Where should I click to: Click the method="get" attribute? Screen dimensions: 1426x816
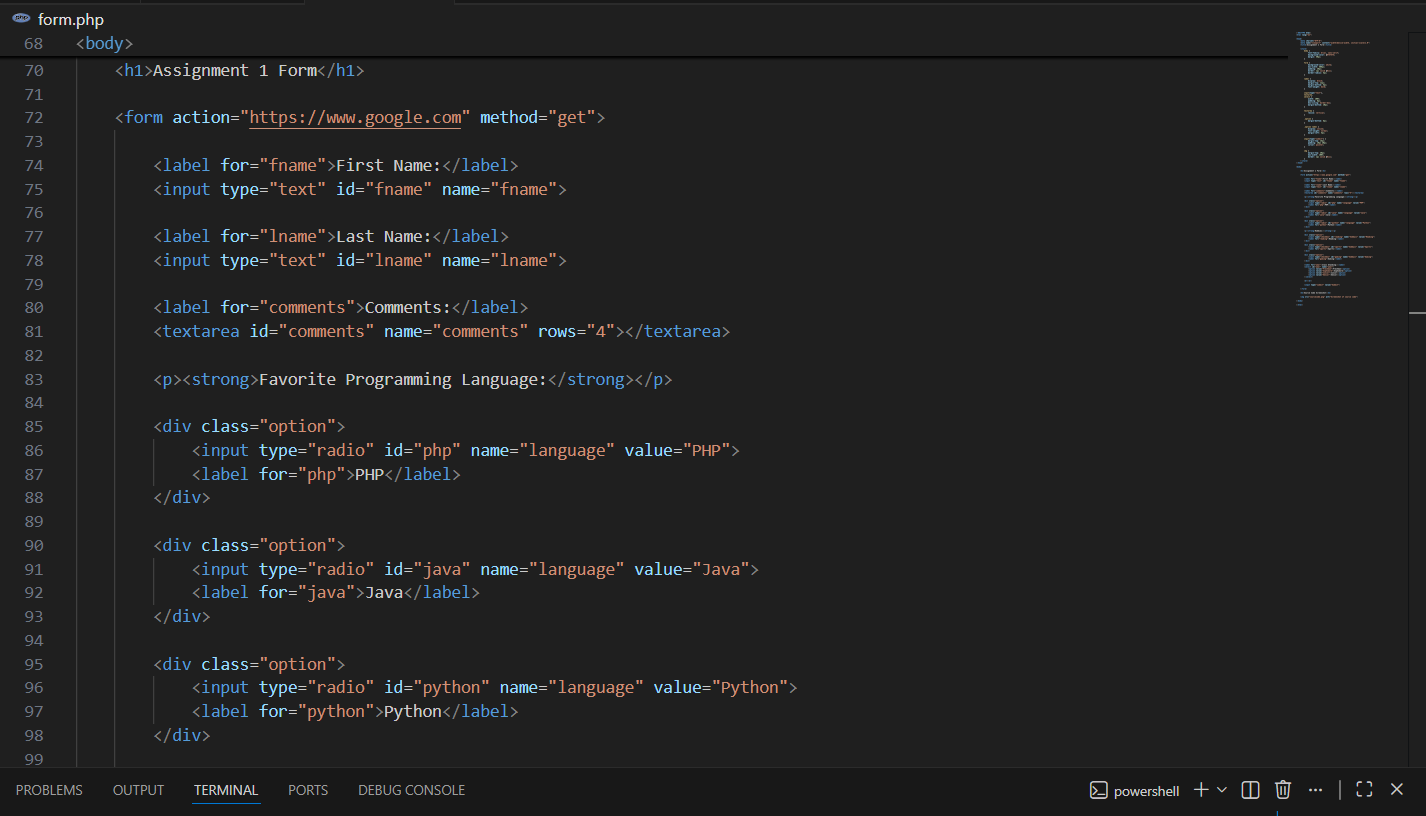click(x=538, y=117)
